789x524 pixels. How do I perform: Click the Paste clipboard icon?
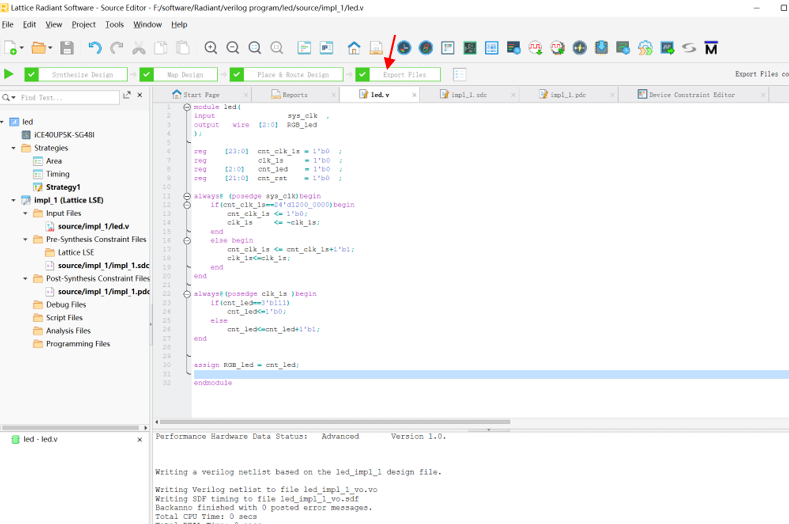[x=183, y=48]
